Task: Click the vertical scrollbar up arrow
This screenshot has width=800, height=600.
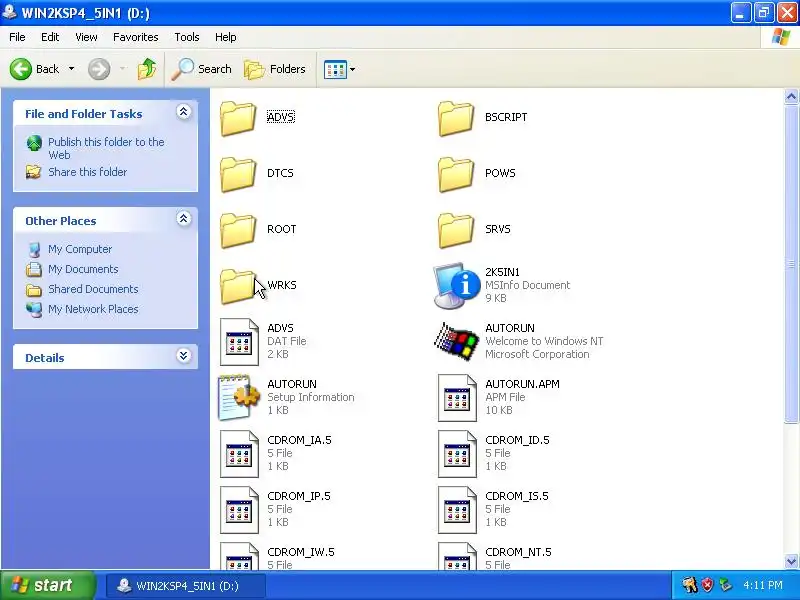Action: 791,96
